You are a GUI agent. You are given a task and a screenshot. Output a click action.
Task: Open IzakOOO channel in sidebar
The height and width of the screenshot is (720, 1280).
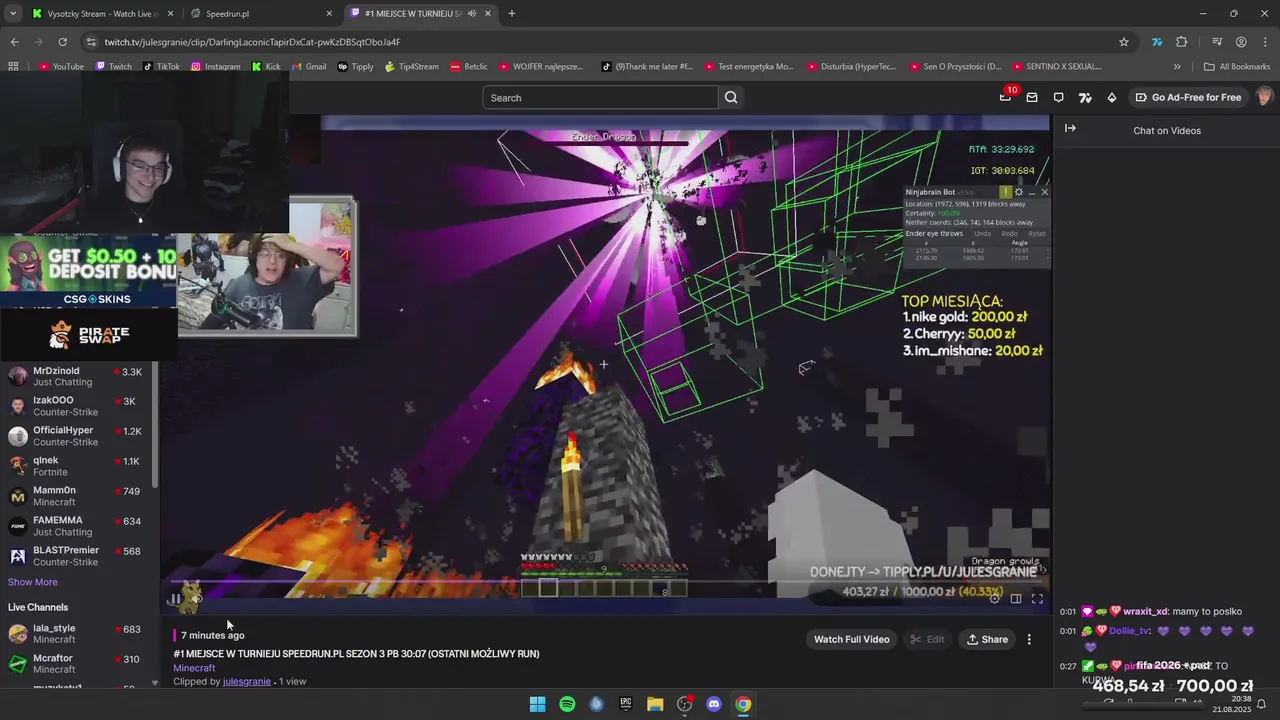pyautogui.click(x=78, y=406)
